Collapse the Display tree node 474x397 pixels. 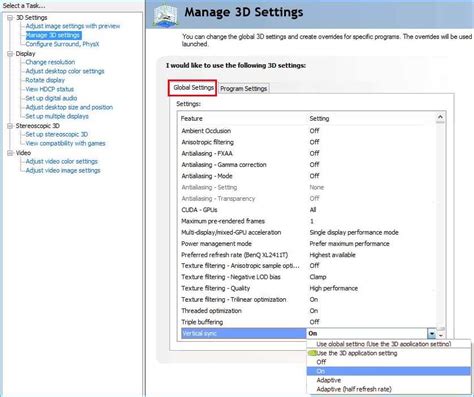tap(10, 54)
